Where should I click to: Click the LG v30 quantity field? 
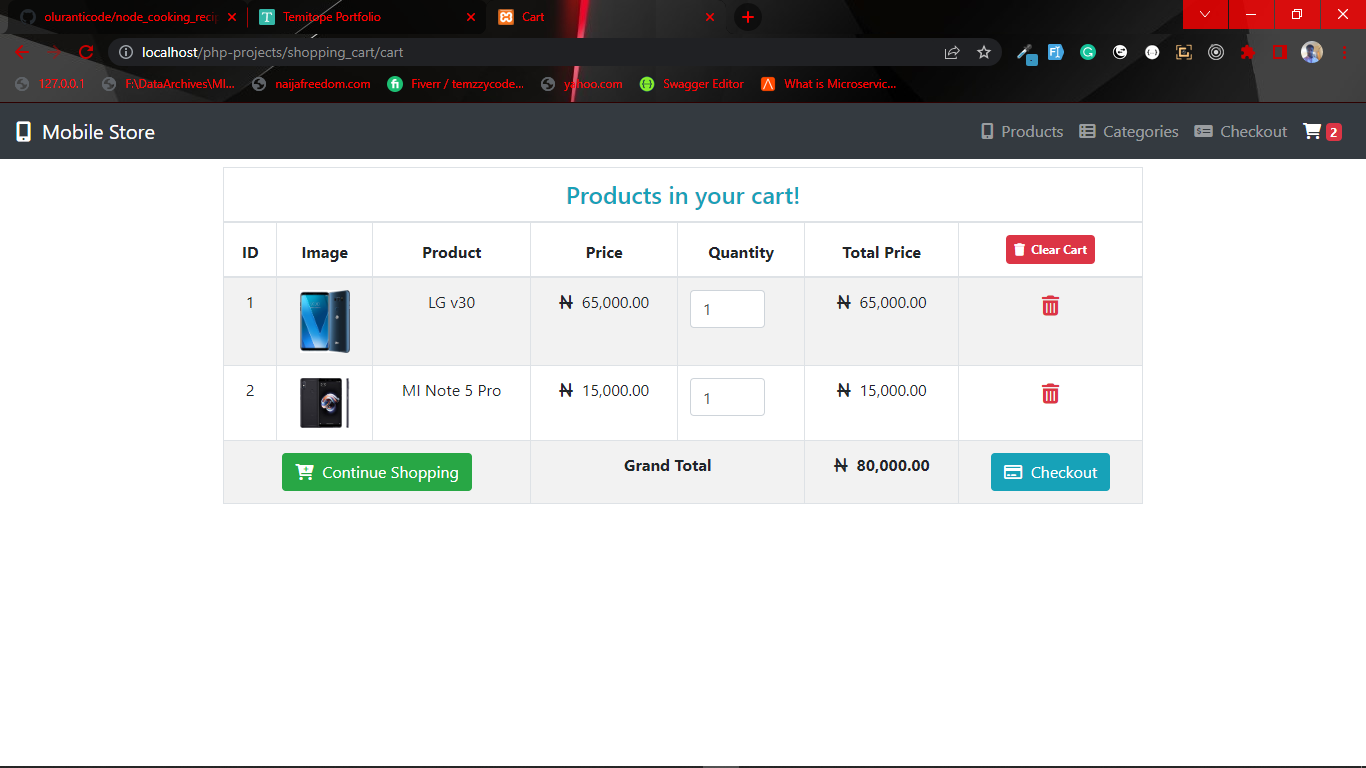point(727,309)
